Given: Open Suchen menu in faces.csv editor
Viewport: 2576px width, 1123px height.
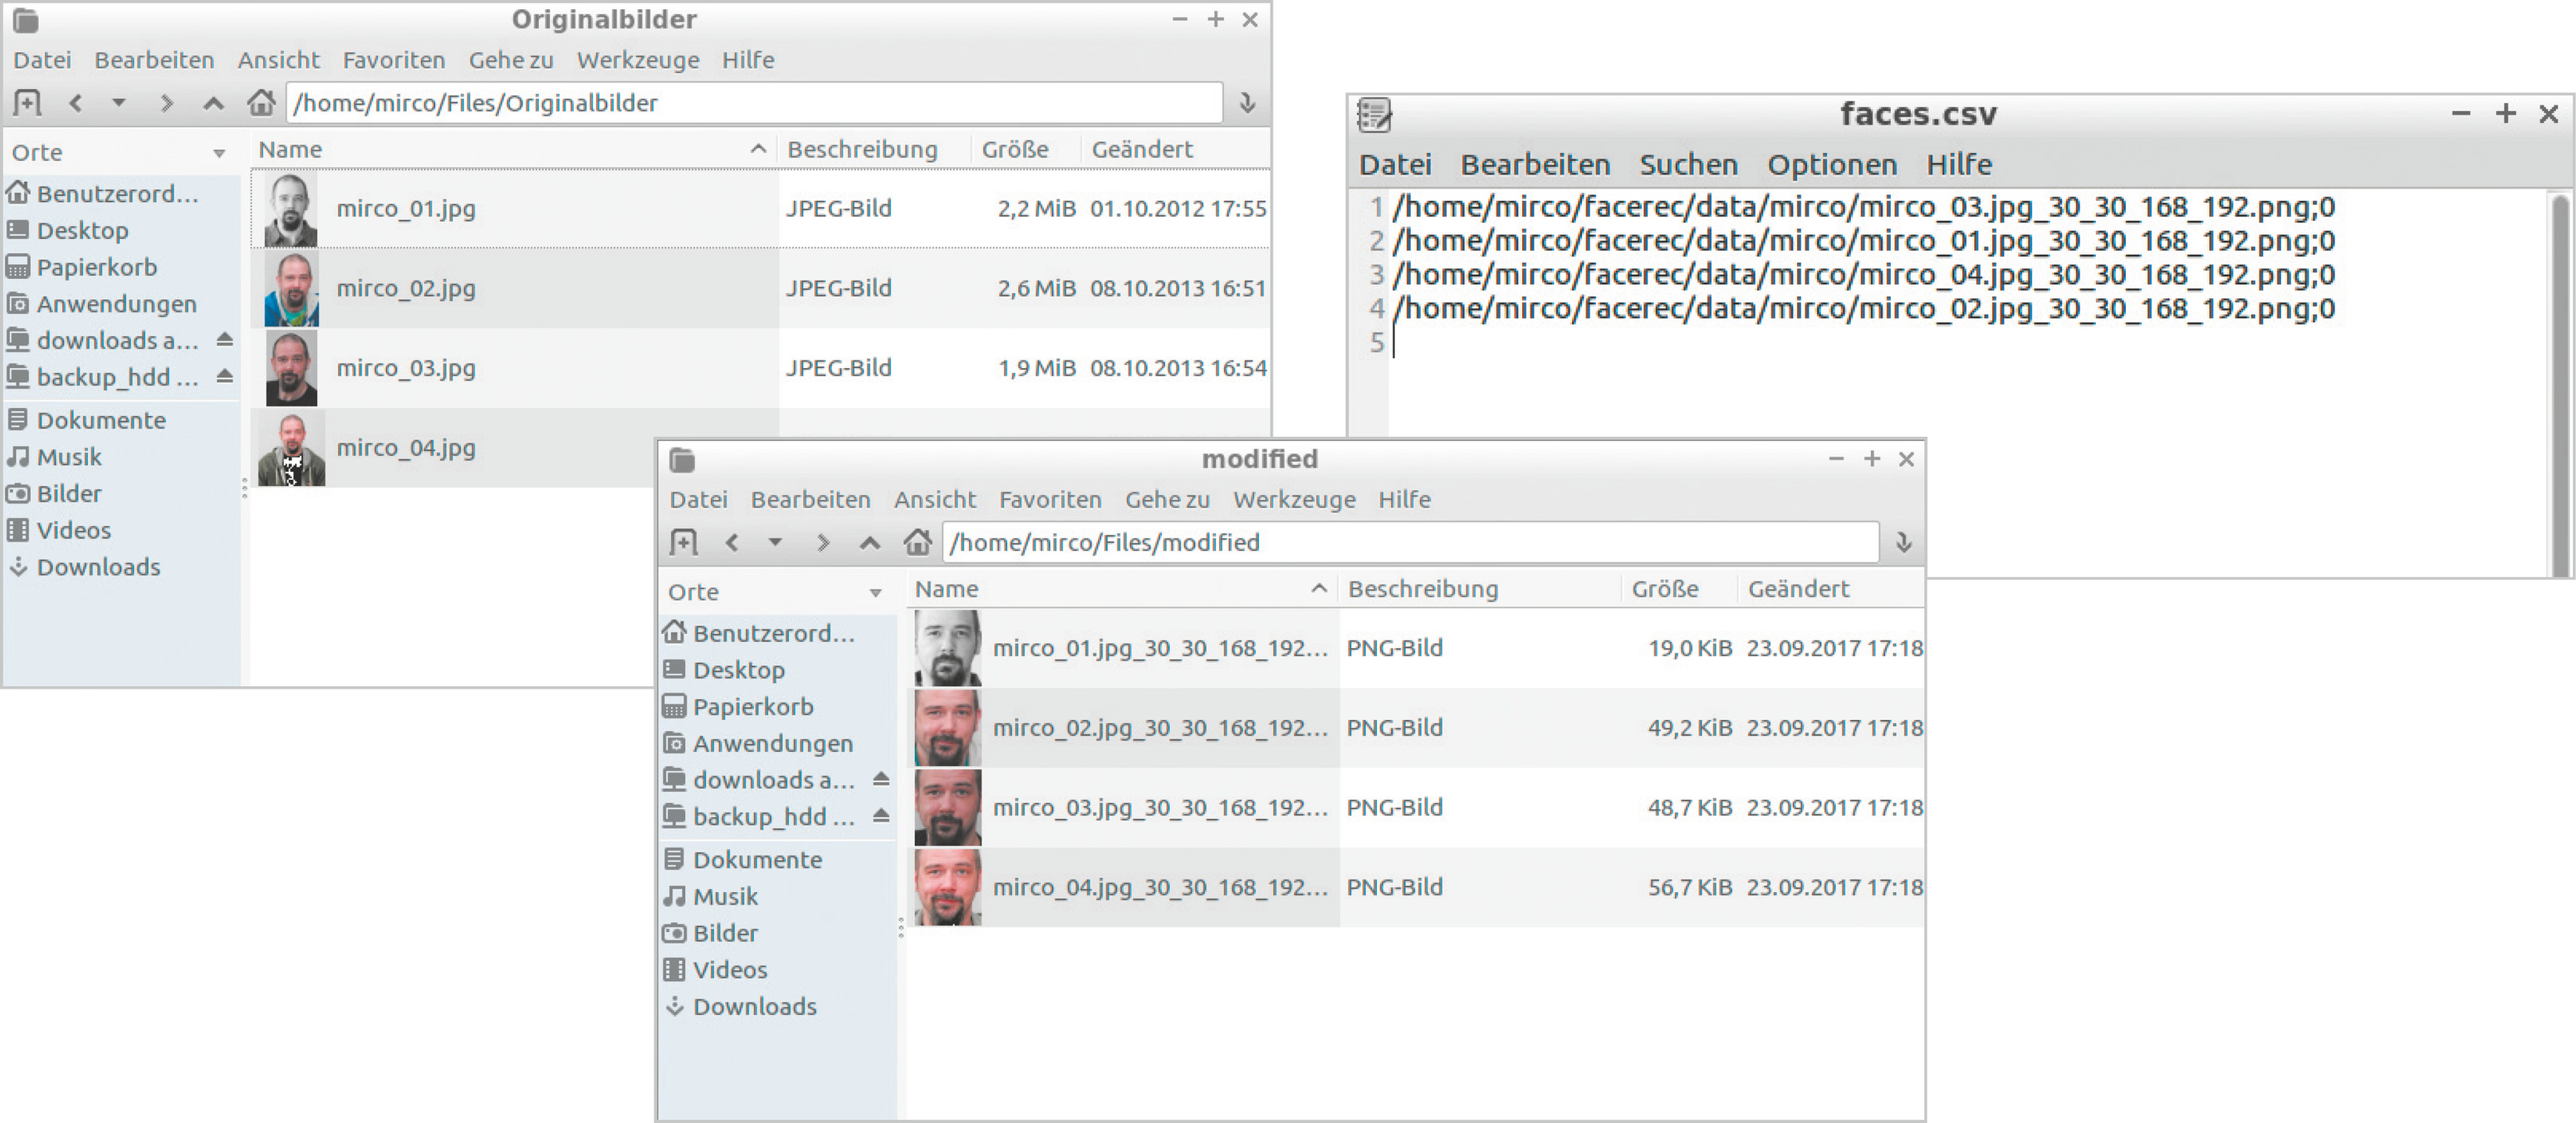Looking at the screenshot, I should click(1687, 164).
